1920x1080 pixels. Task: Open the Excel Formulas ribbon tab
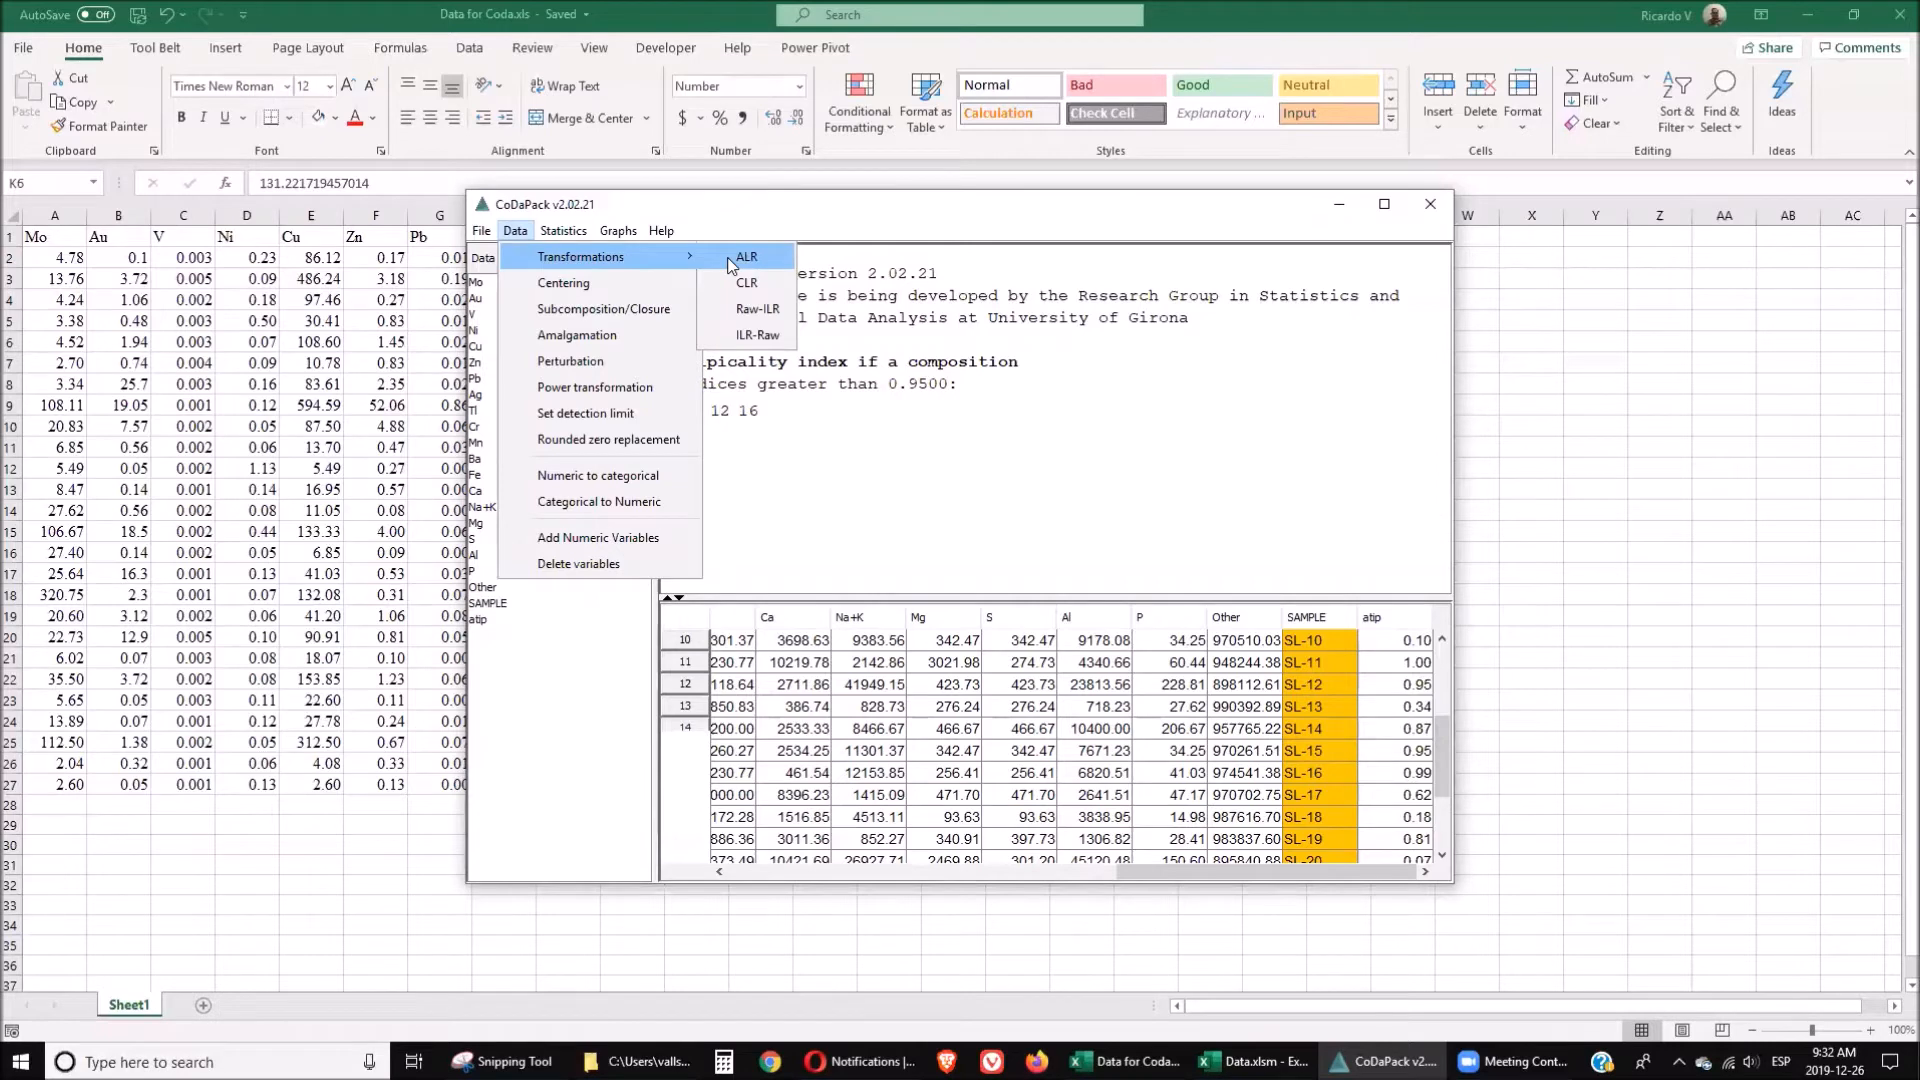pos(400,47)
